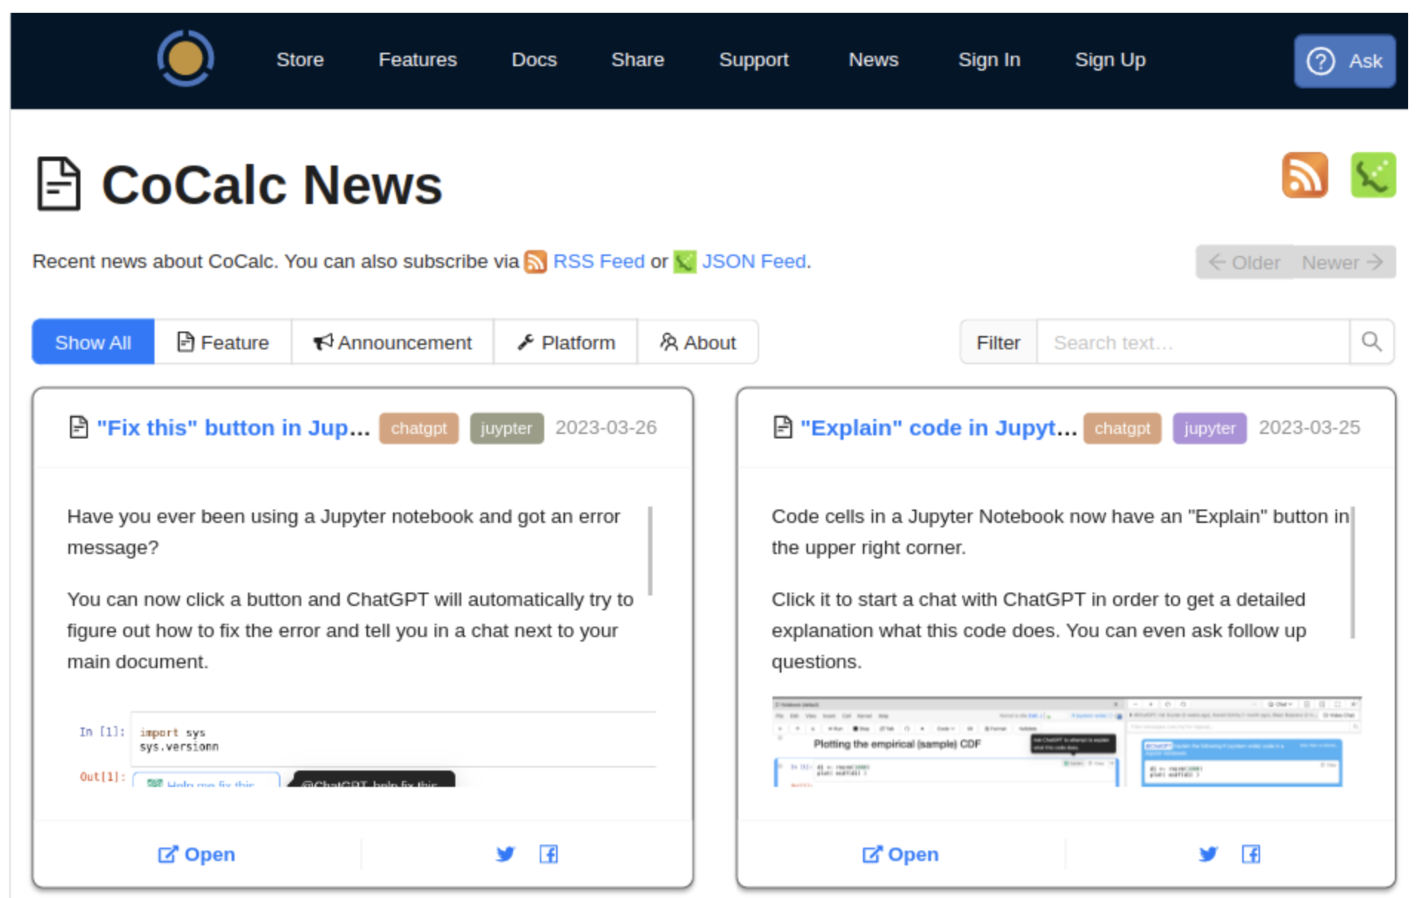Open the Docs menu item

coord(534,60)
